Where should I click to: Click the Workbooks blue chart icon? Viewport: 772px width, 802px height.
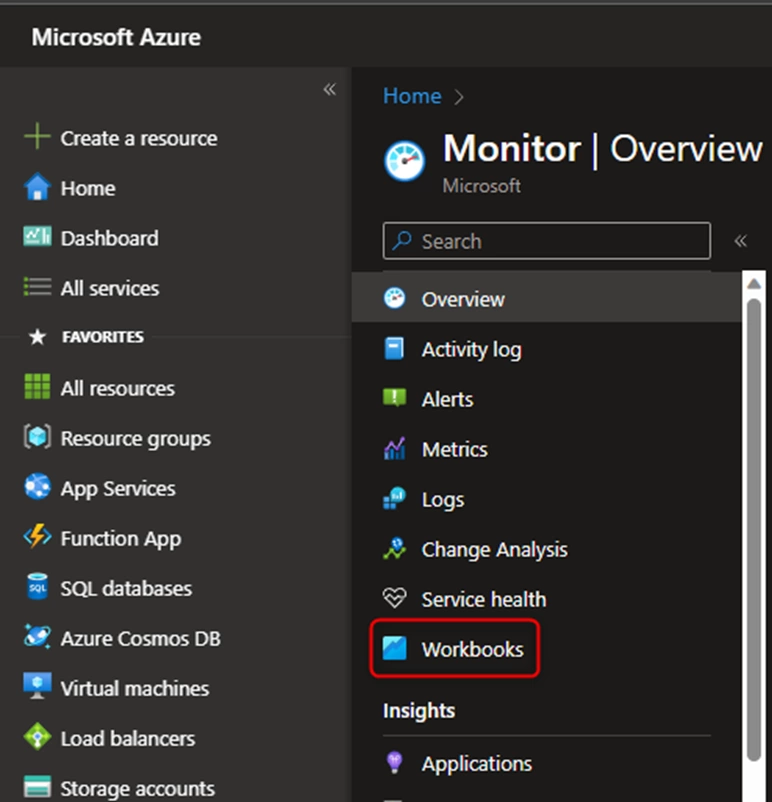pyautogui.click(x=394, y=649)
